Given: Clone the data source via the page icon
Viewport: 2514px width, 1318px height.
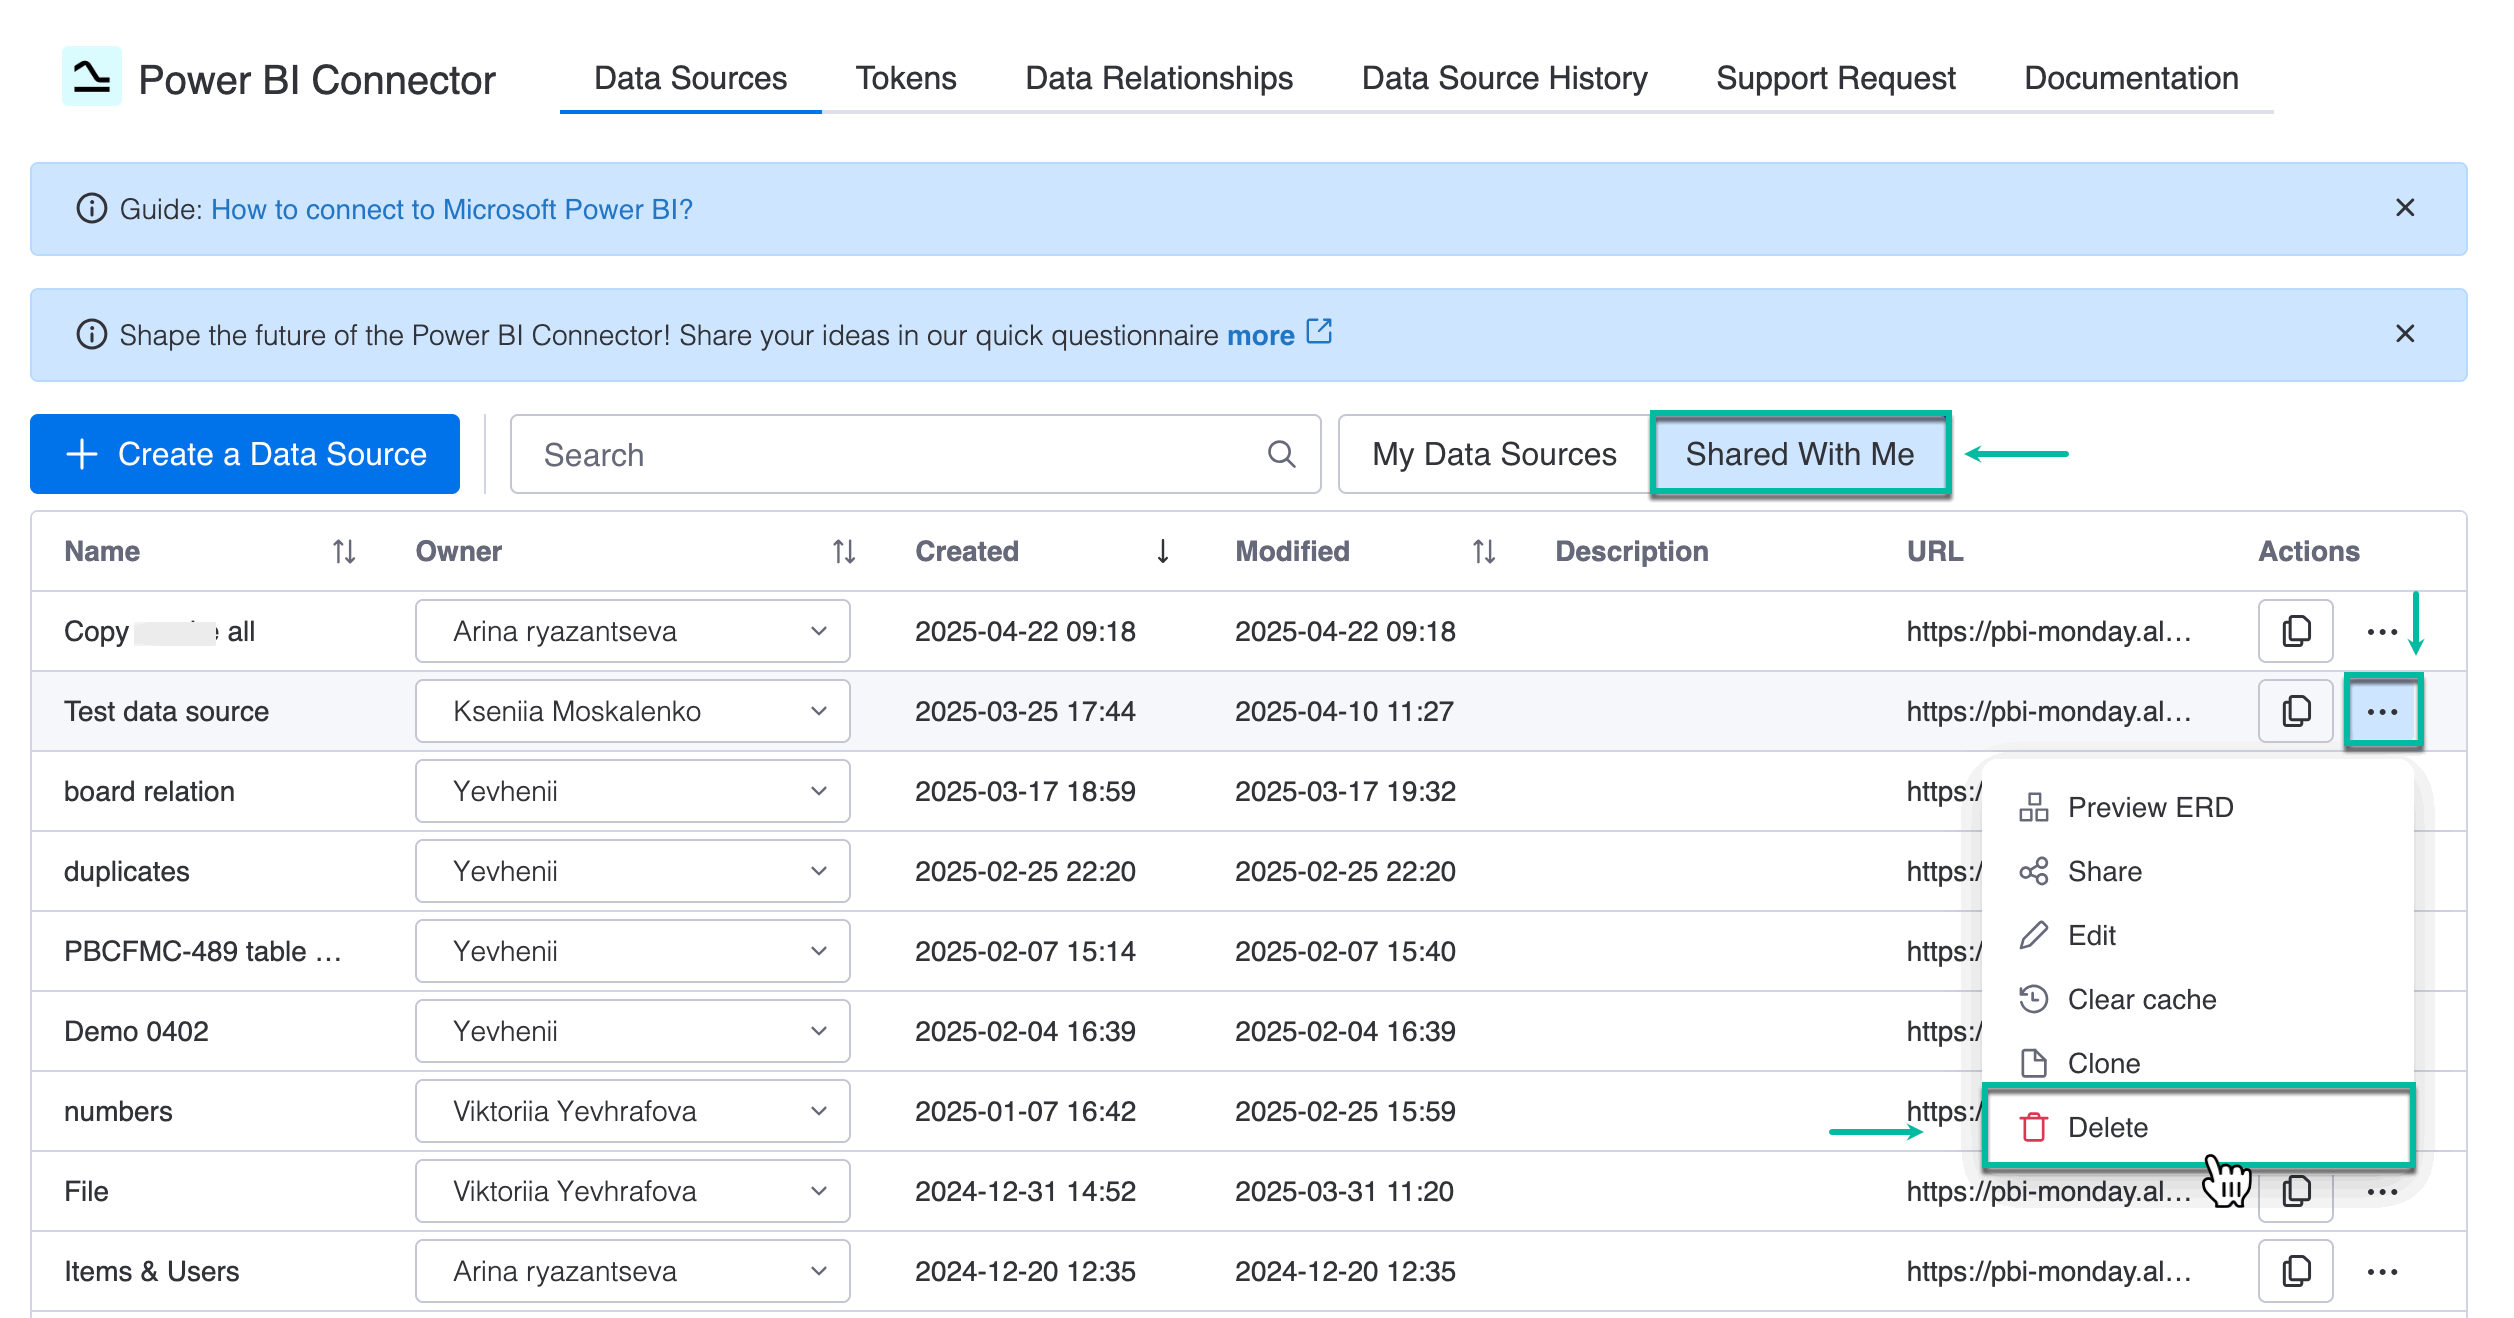Looking at the screenshot, I should (2035, 1063).
